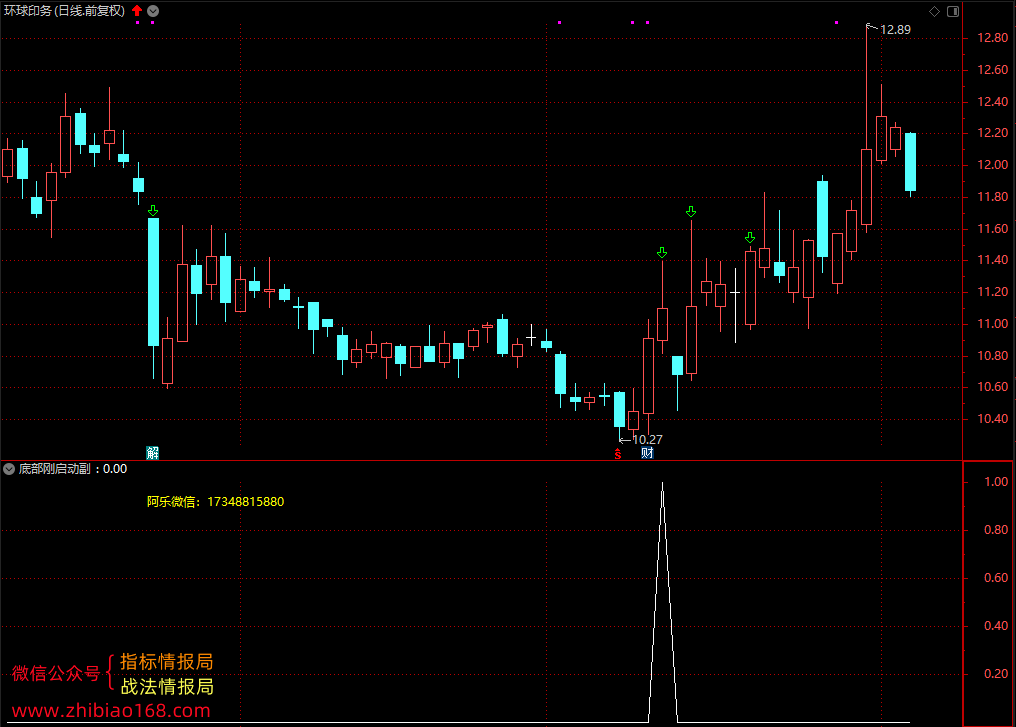
Task: Click the 0.20 indicator axis label
Action: tap(996, 674)
